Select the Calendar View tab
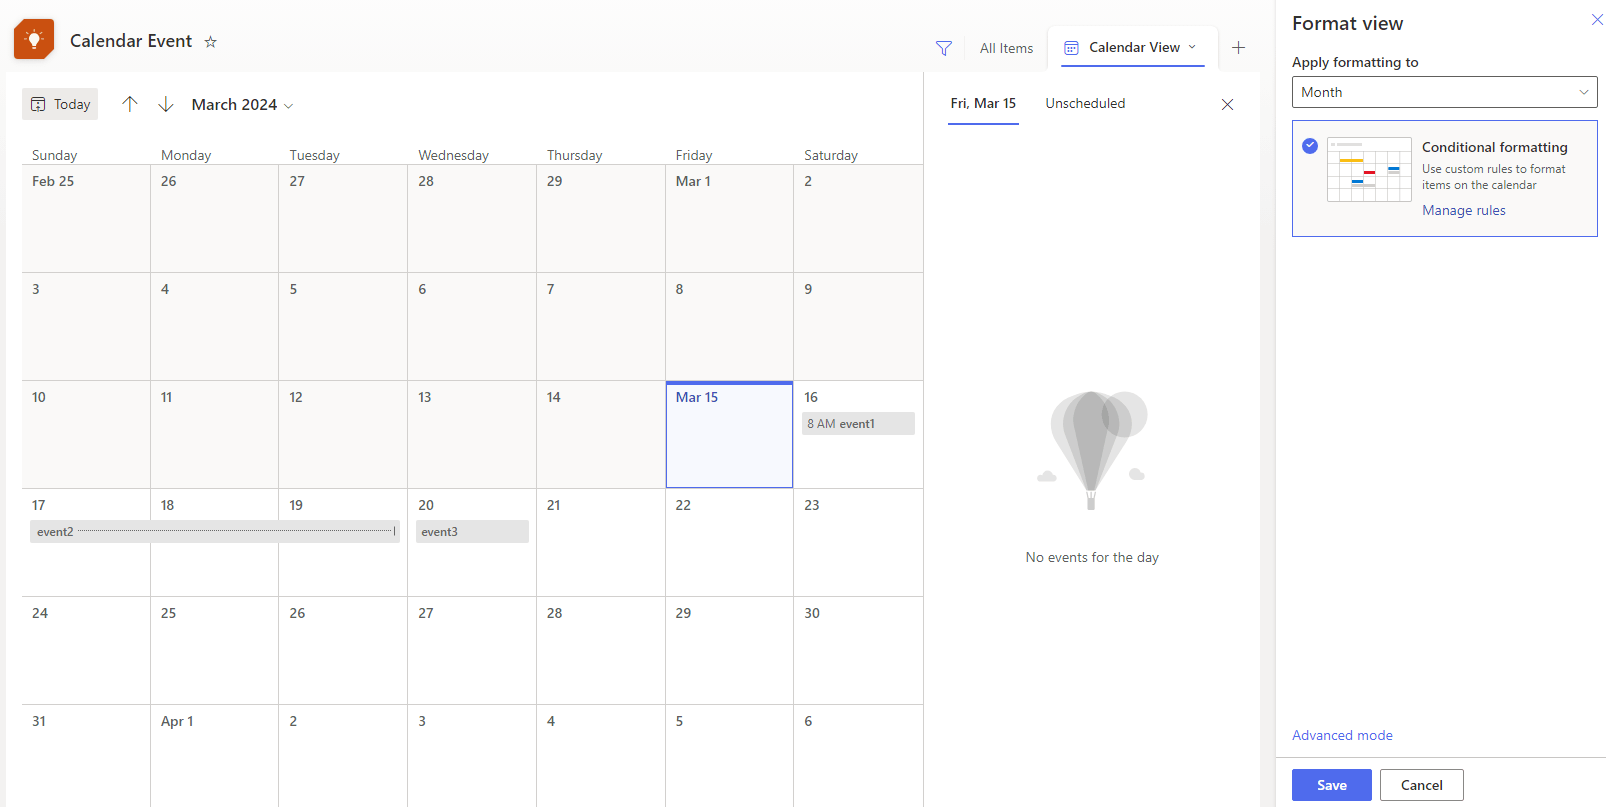Screen dimensions: 1606x807 [x=1133, y=47]
